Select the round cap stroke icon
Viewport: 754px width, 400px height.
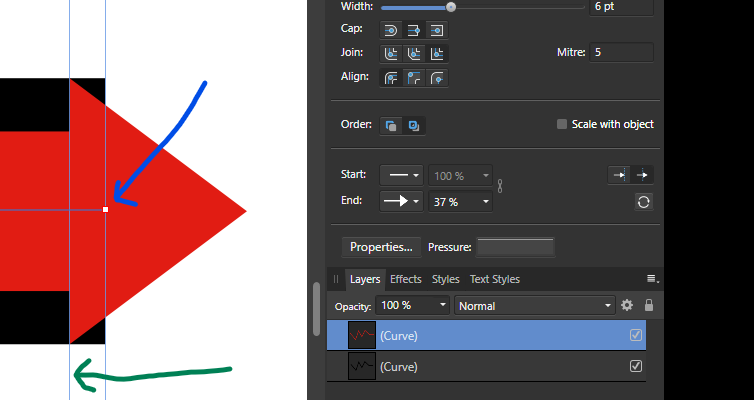[390, 30]
